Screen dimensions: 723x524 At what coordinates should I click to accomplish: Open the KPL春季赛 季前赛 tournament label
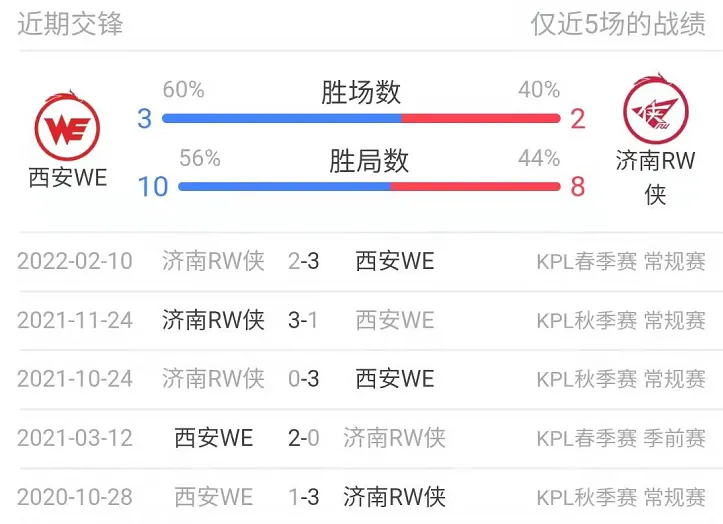pos(621,438)
